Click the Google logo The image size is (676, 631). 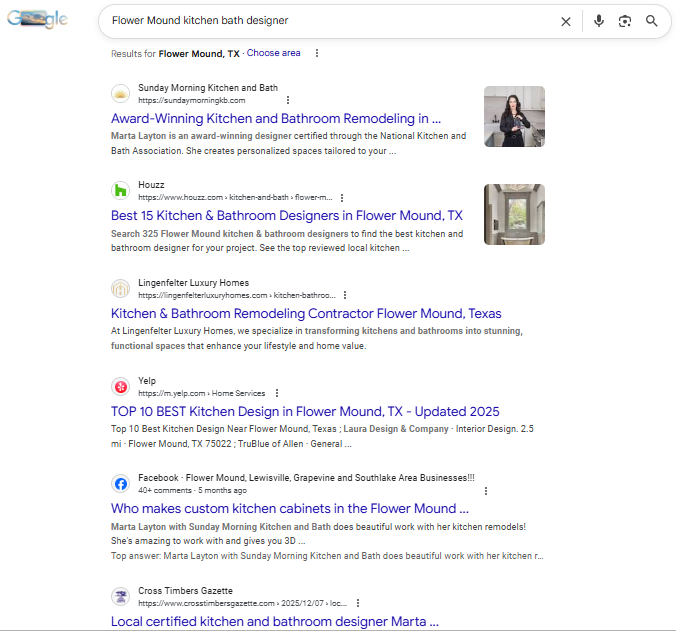pos(38,19)
